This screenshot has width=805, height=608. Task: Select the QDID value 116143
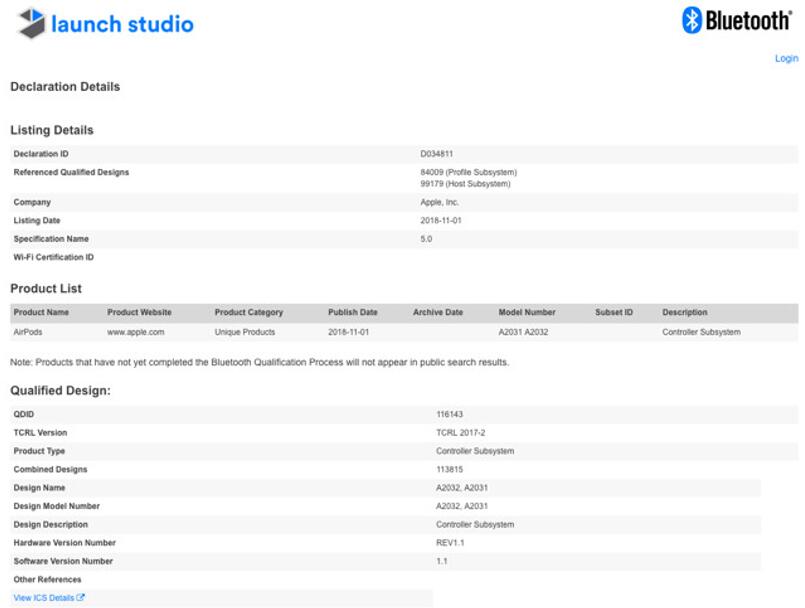pyautogui.click(x=449, y=414)
